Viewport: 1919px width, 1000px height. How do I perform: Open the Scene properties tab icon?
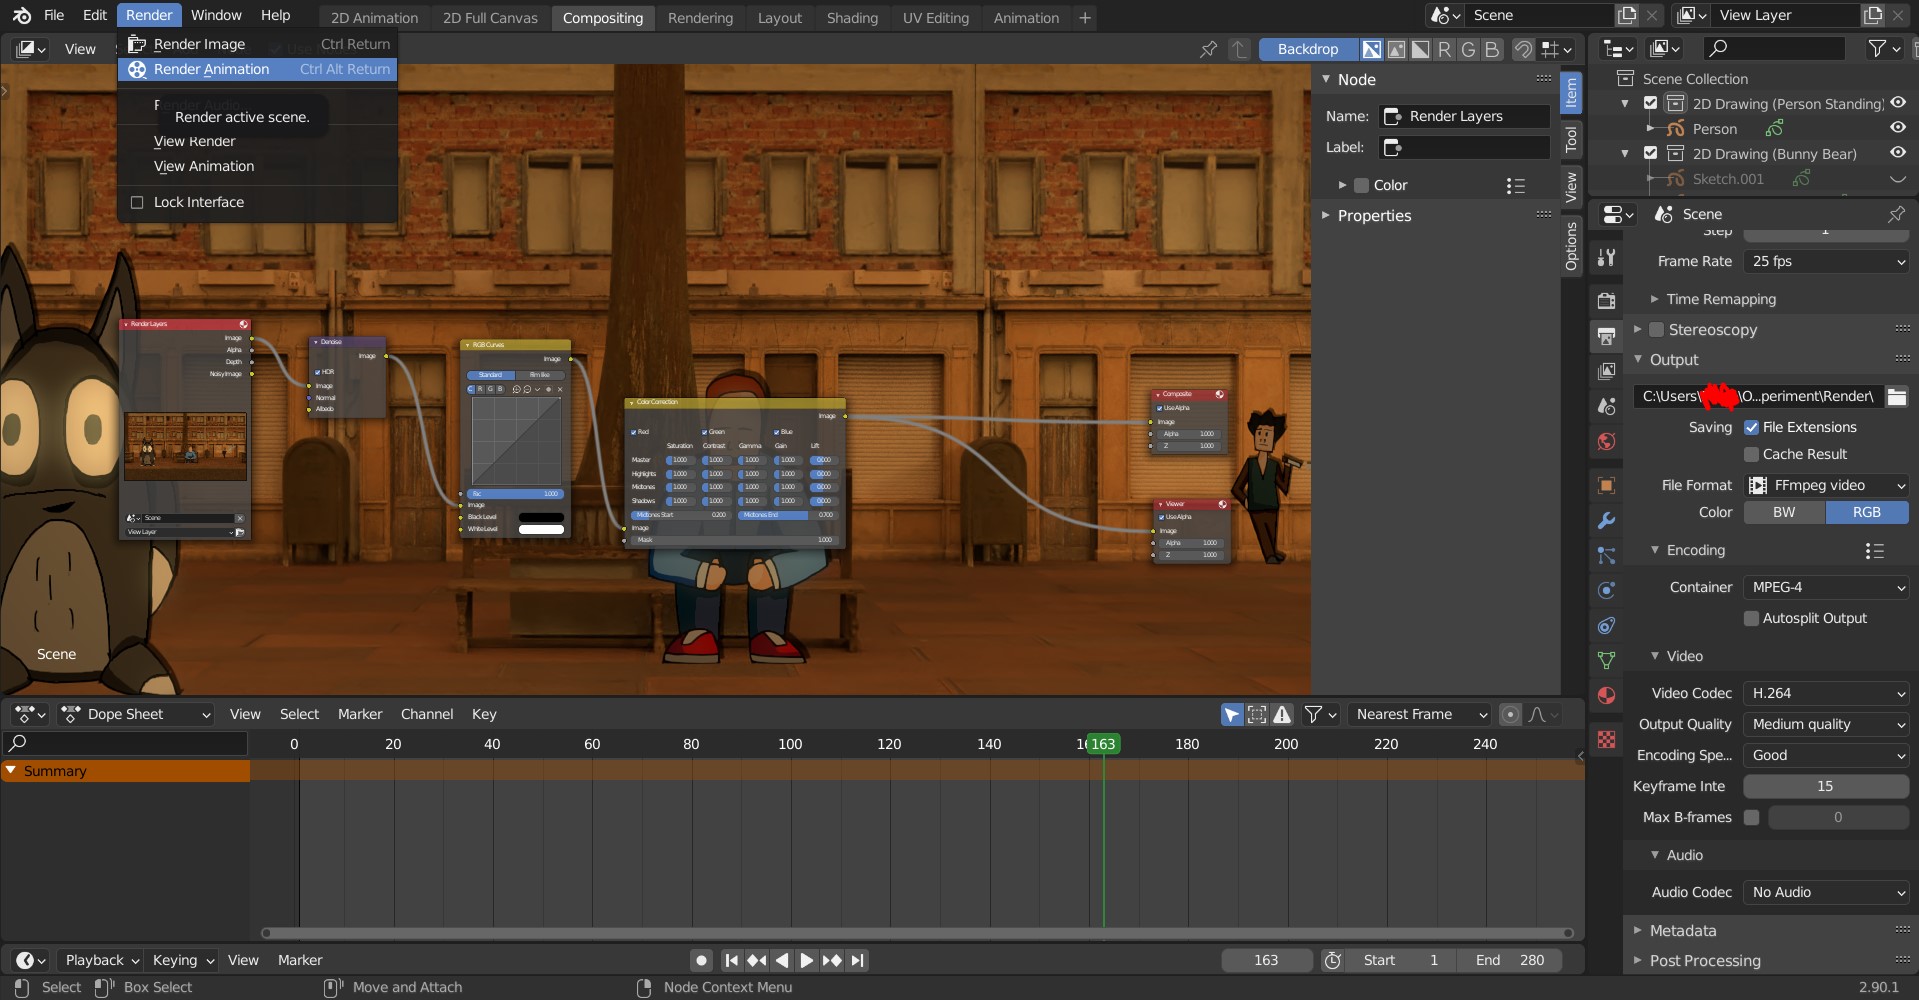[1606, 406]
